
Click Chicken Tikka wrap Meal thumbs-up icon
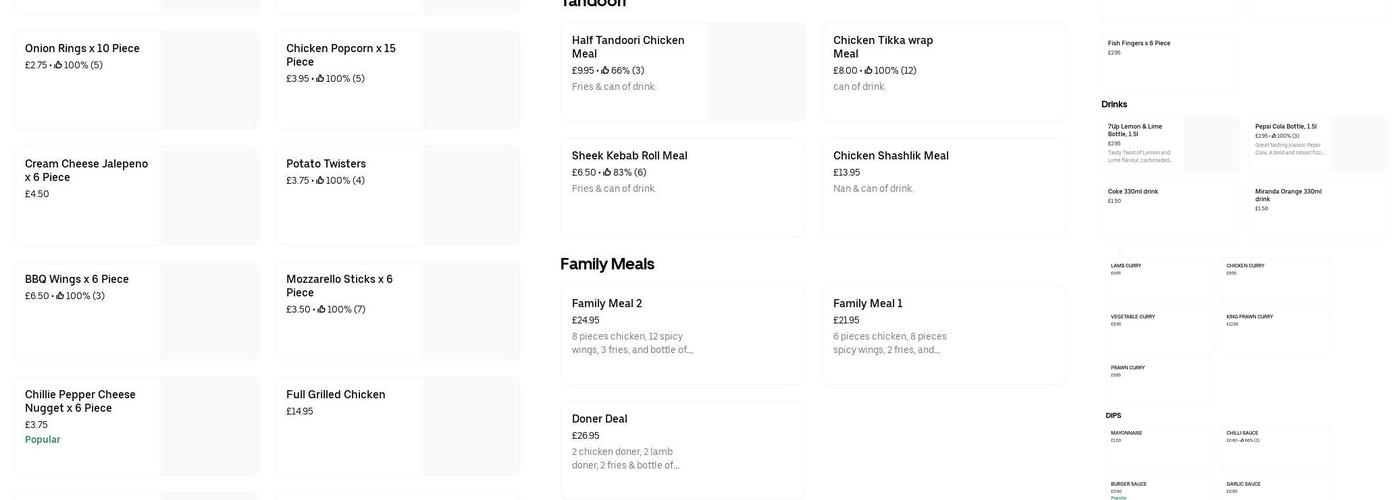[x=868, y=71]
